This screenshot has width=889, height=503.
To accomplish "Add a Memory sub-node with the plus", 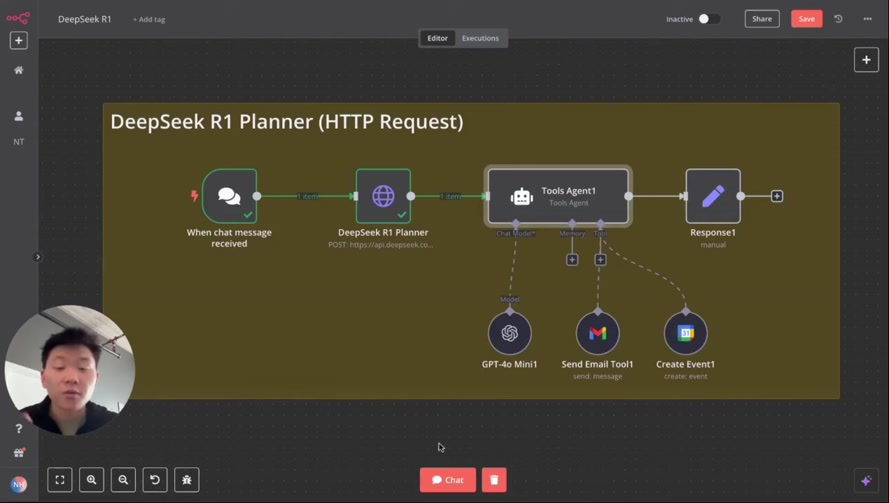I will click(x=572, y=260).
